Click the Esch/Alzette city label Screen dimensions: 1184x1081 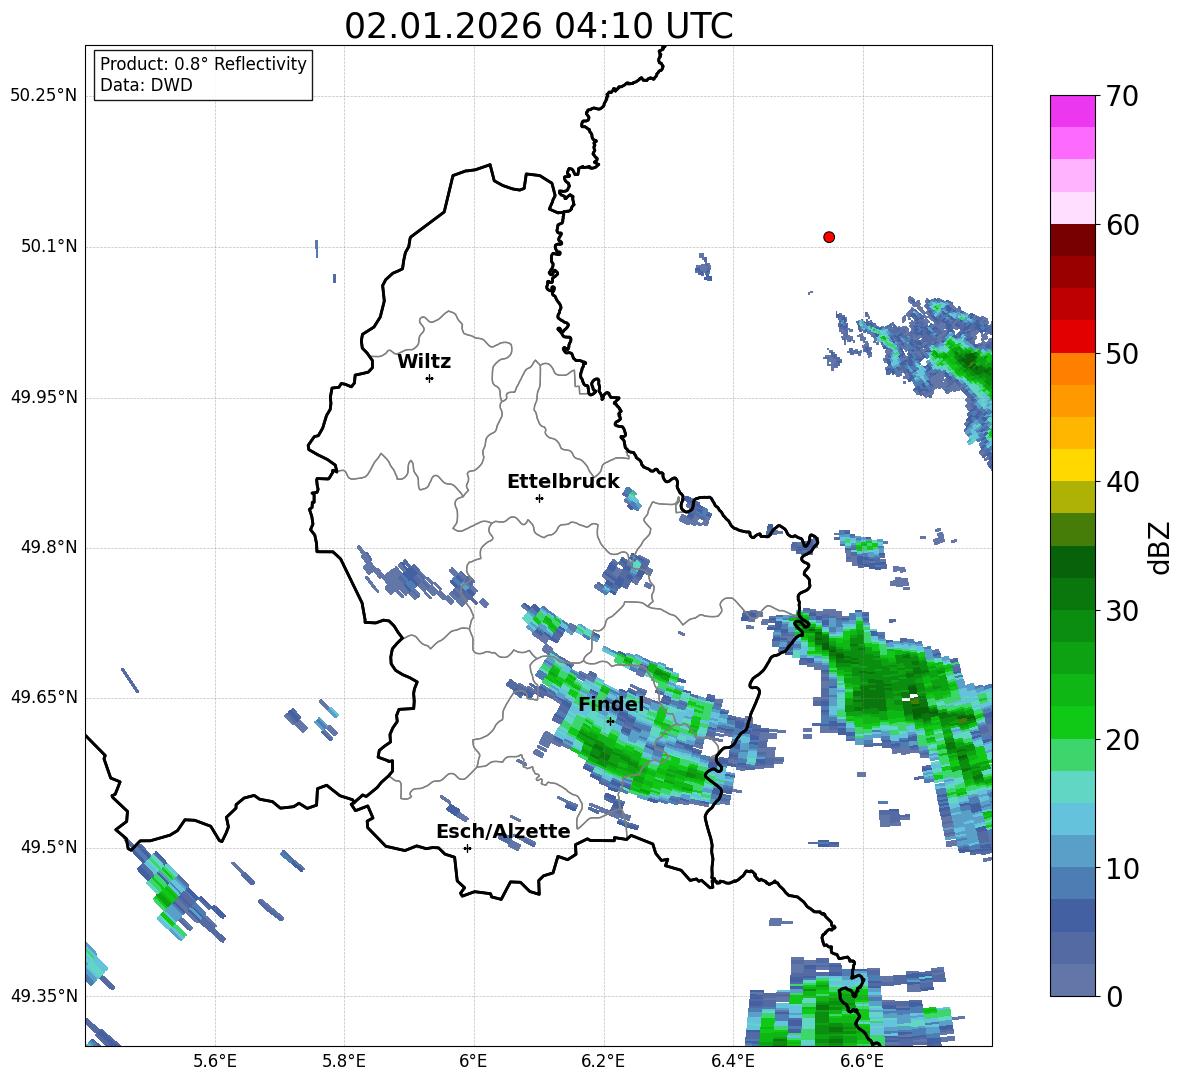[503, 831]
